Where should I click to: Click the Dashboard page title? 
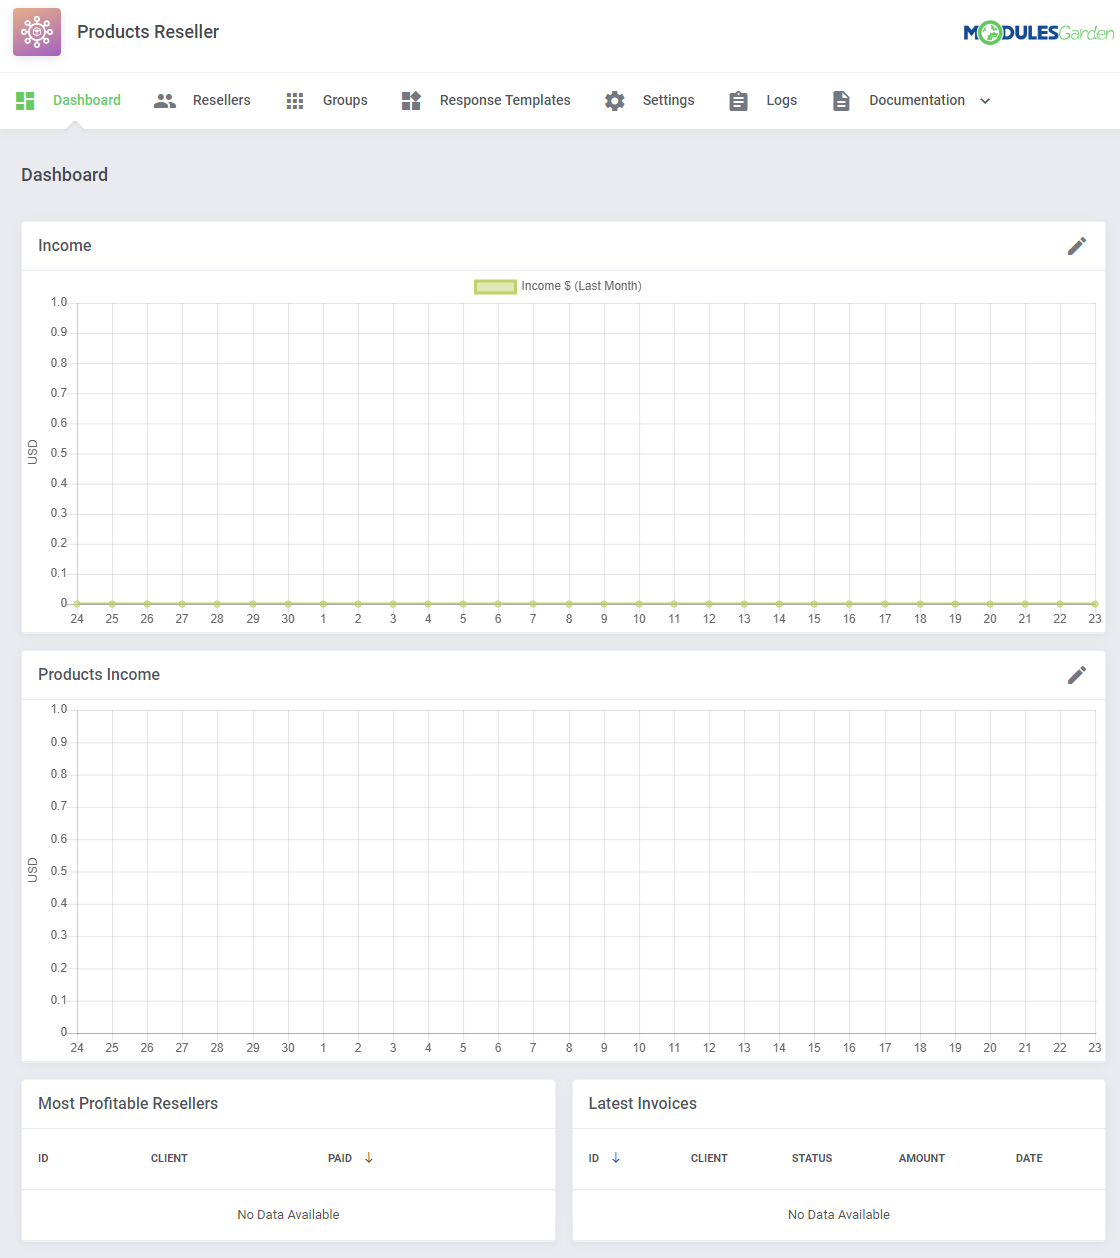pos(65,175)
